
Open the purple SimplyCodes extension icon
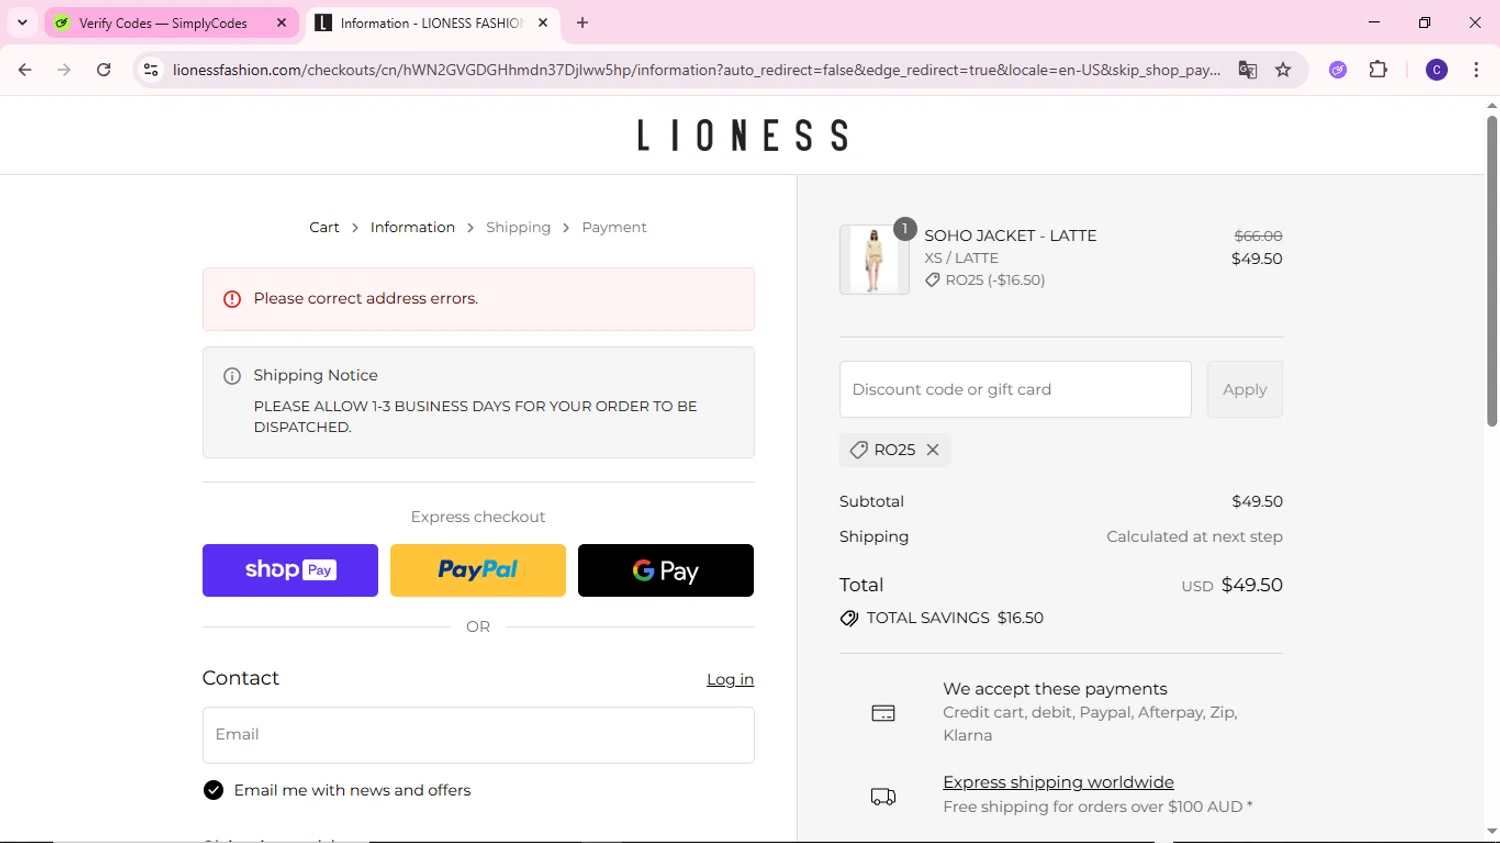pyautogui.click(x=1338, y=70)
